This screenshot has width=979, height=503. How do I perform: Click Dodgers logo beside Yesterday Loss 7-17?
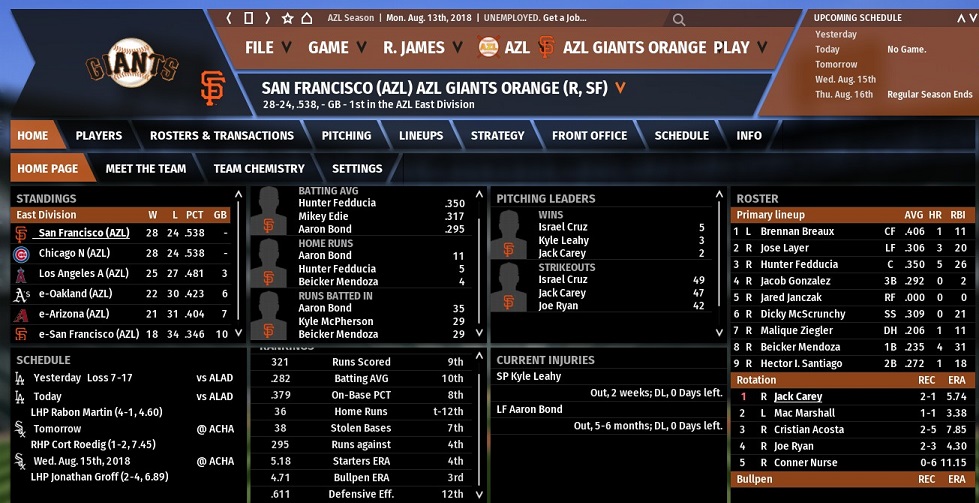(x=20, y=378)
